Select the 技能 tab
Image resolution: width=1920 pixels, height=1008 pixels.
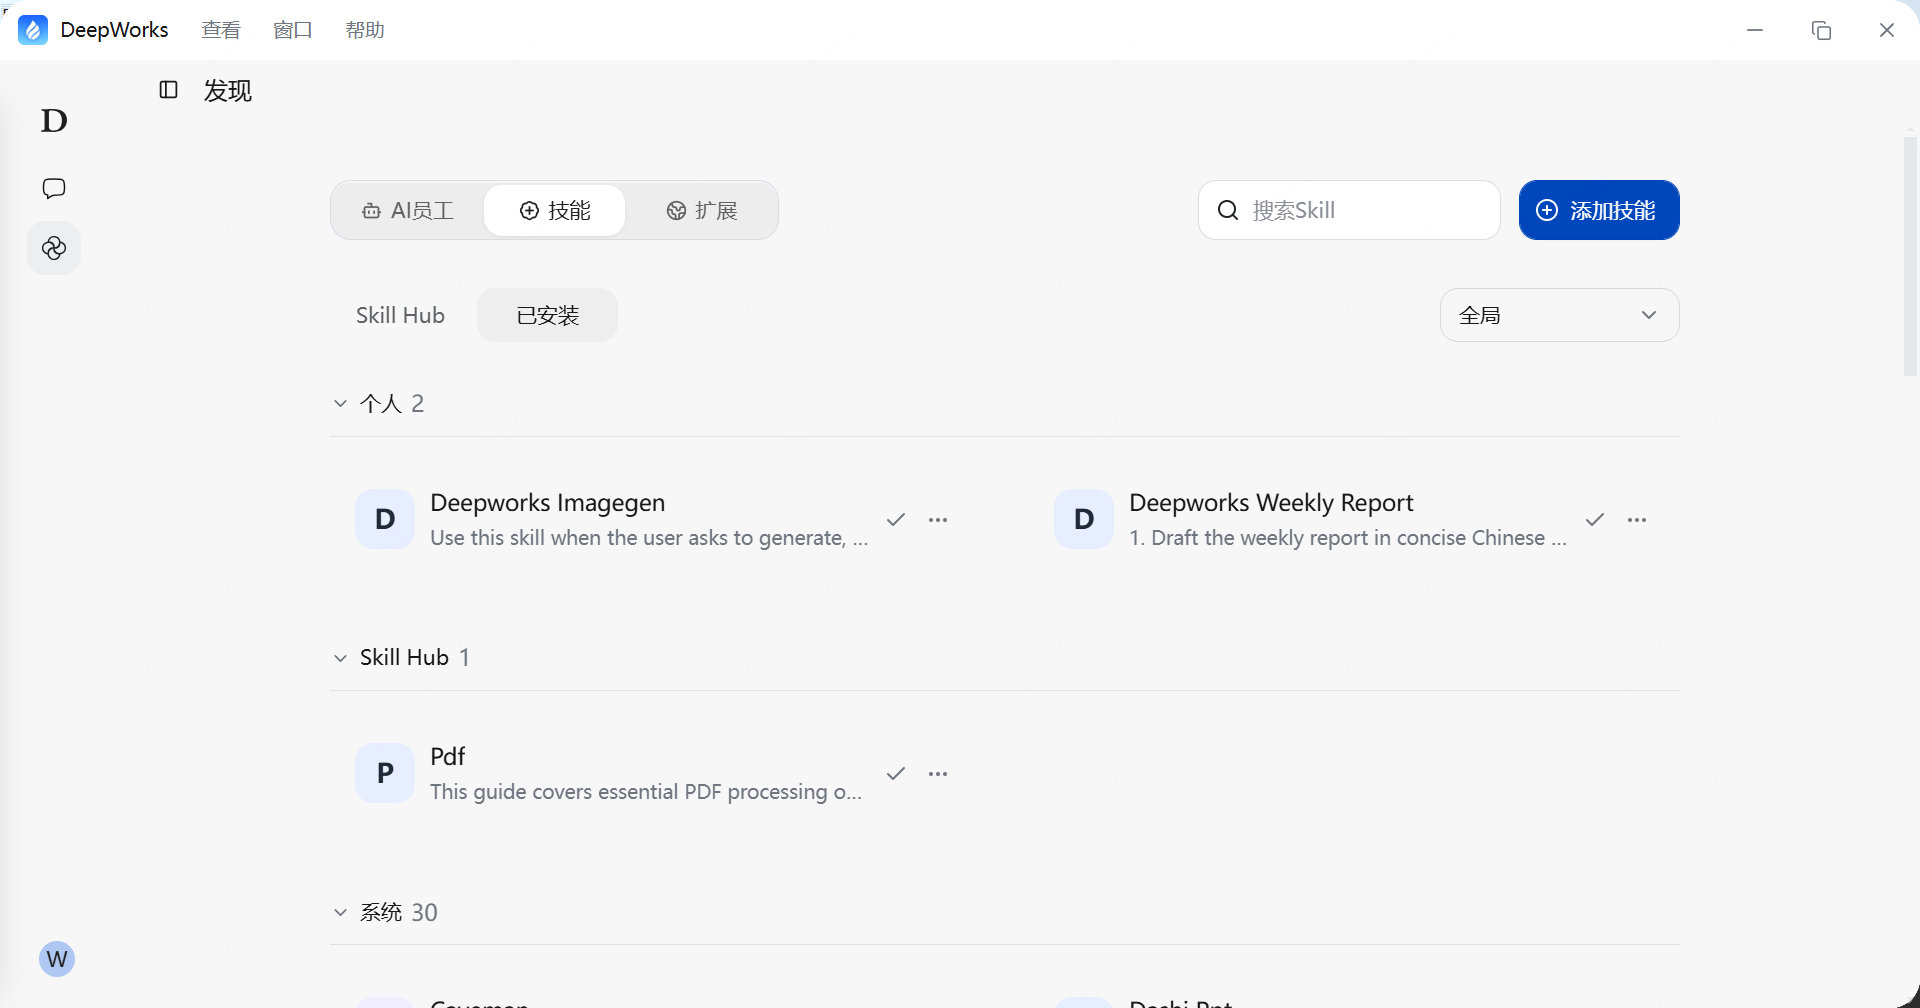coord(555,210)
